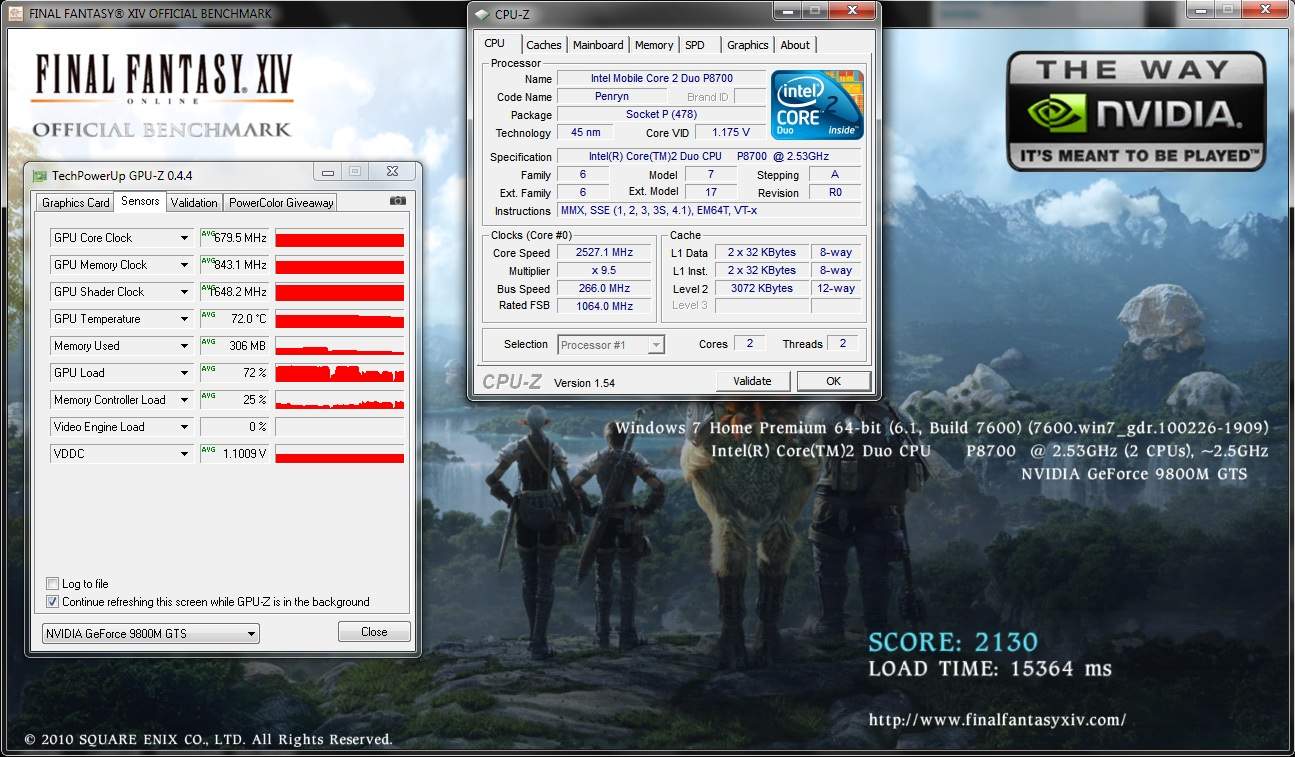Uncheck Continue refreshing while GPU-Z in background
1295x757 pixels.
pos(52,602)
